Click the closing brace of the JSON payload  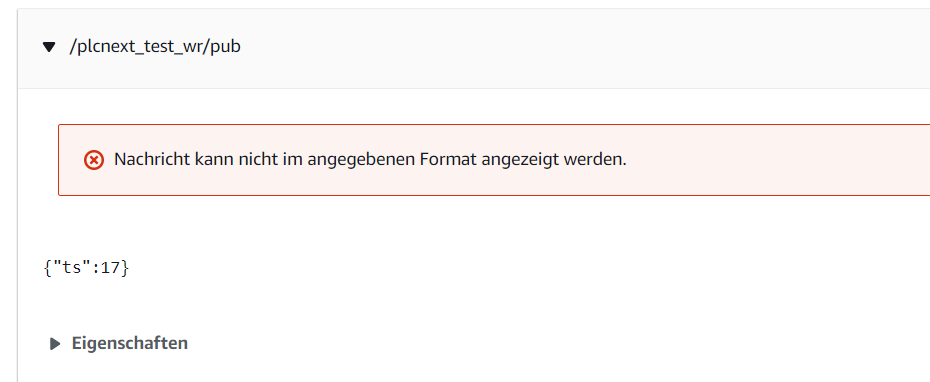(x=125, y=268)
